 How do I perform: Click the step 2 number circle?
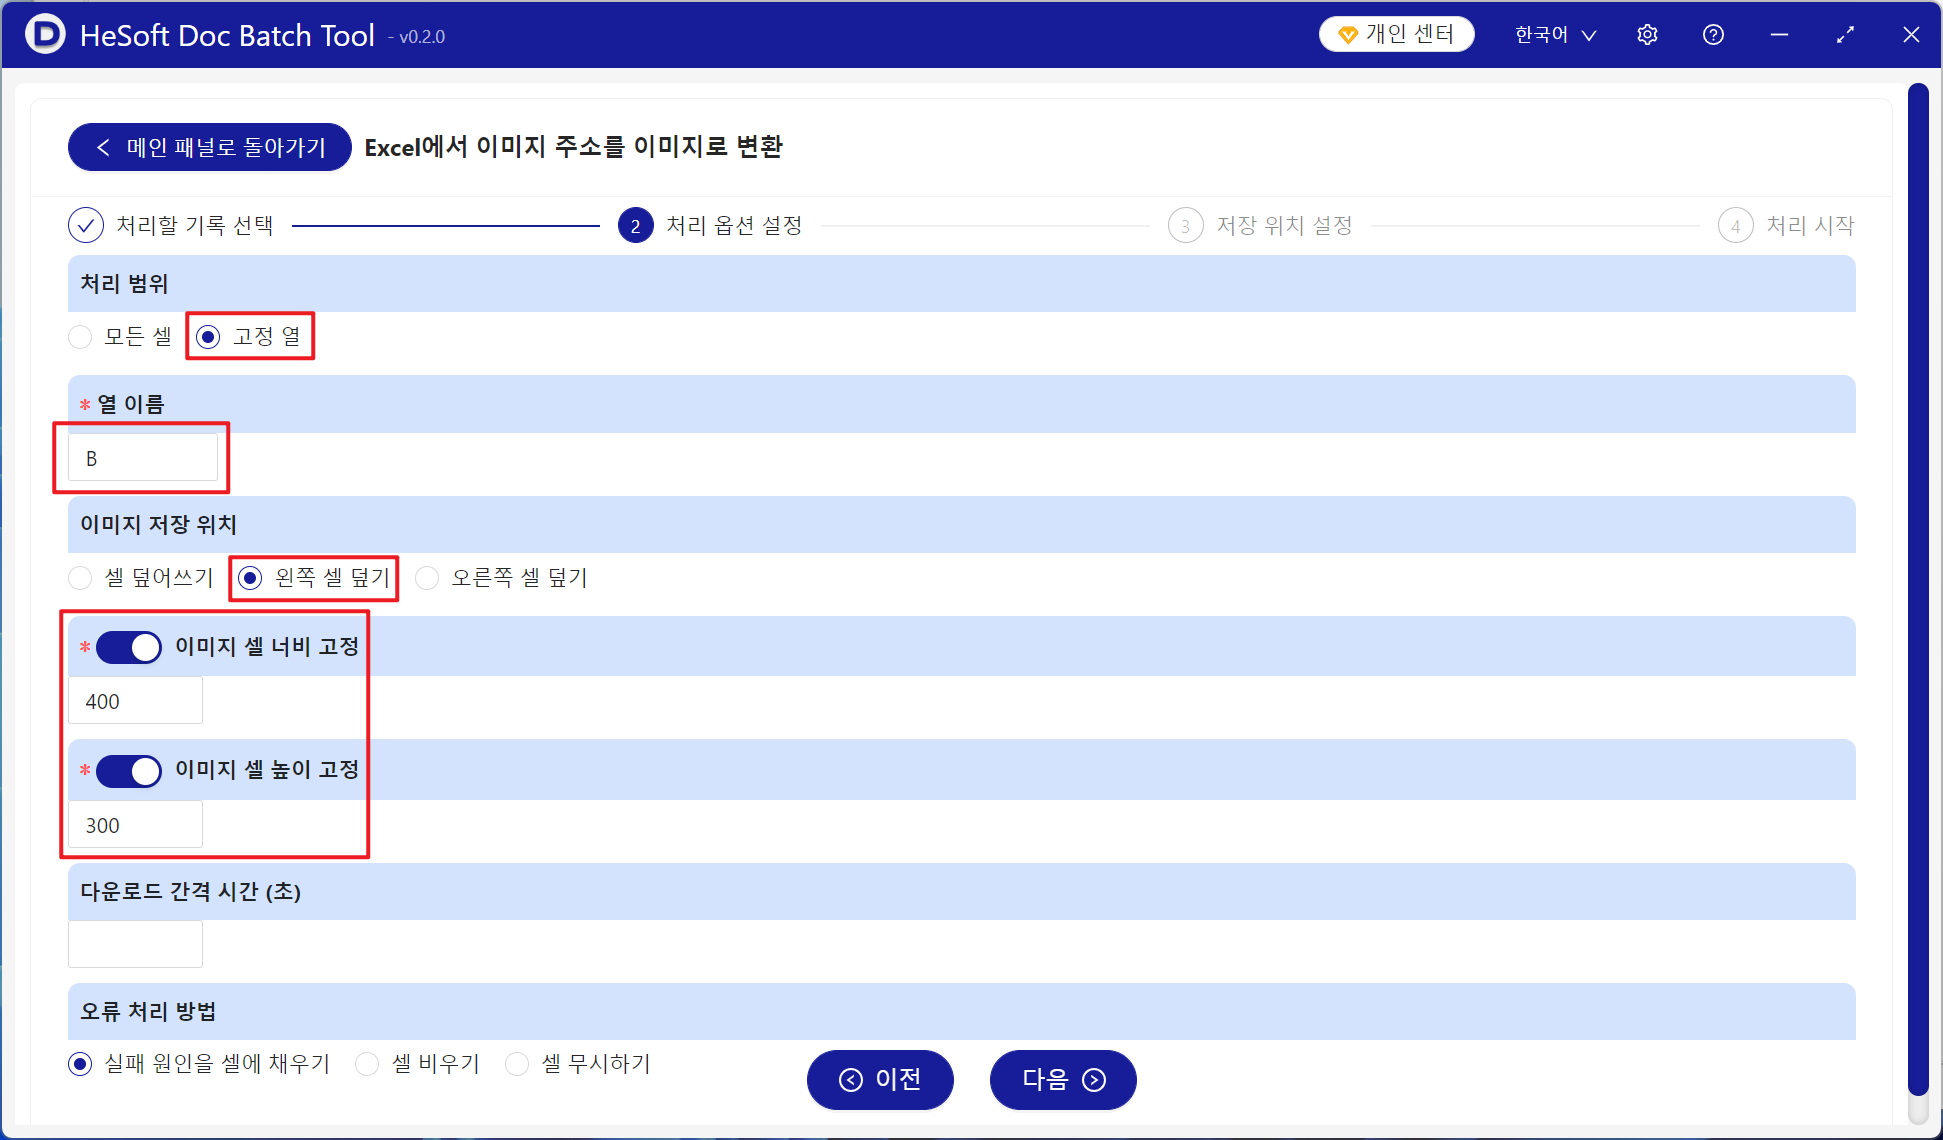coord(636,225)
